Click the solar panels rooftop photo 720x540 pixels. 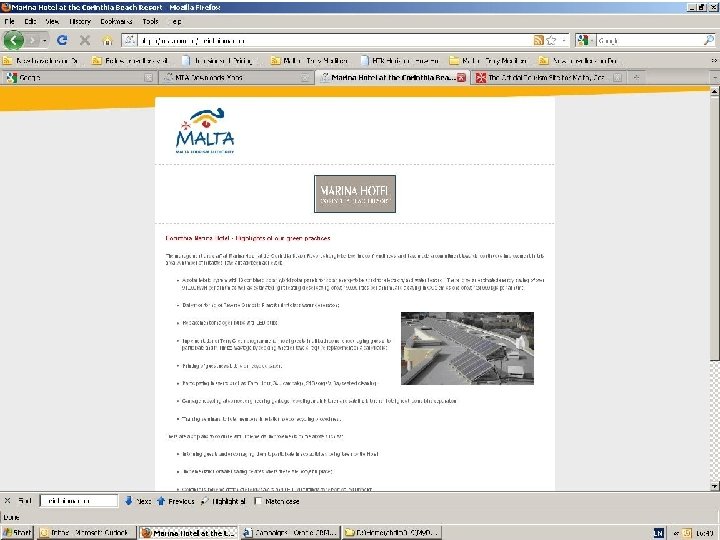467,348
